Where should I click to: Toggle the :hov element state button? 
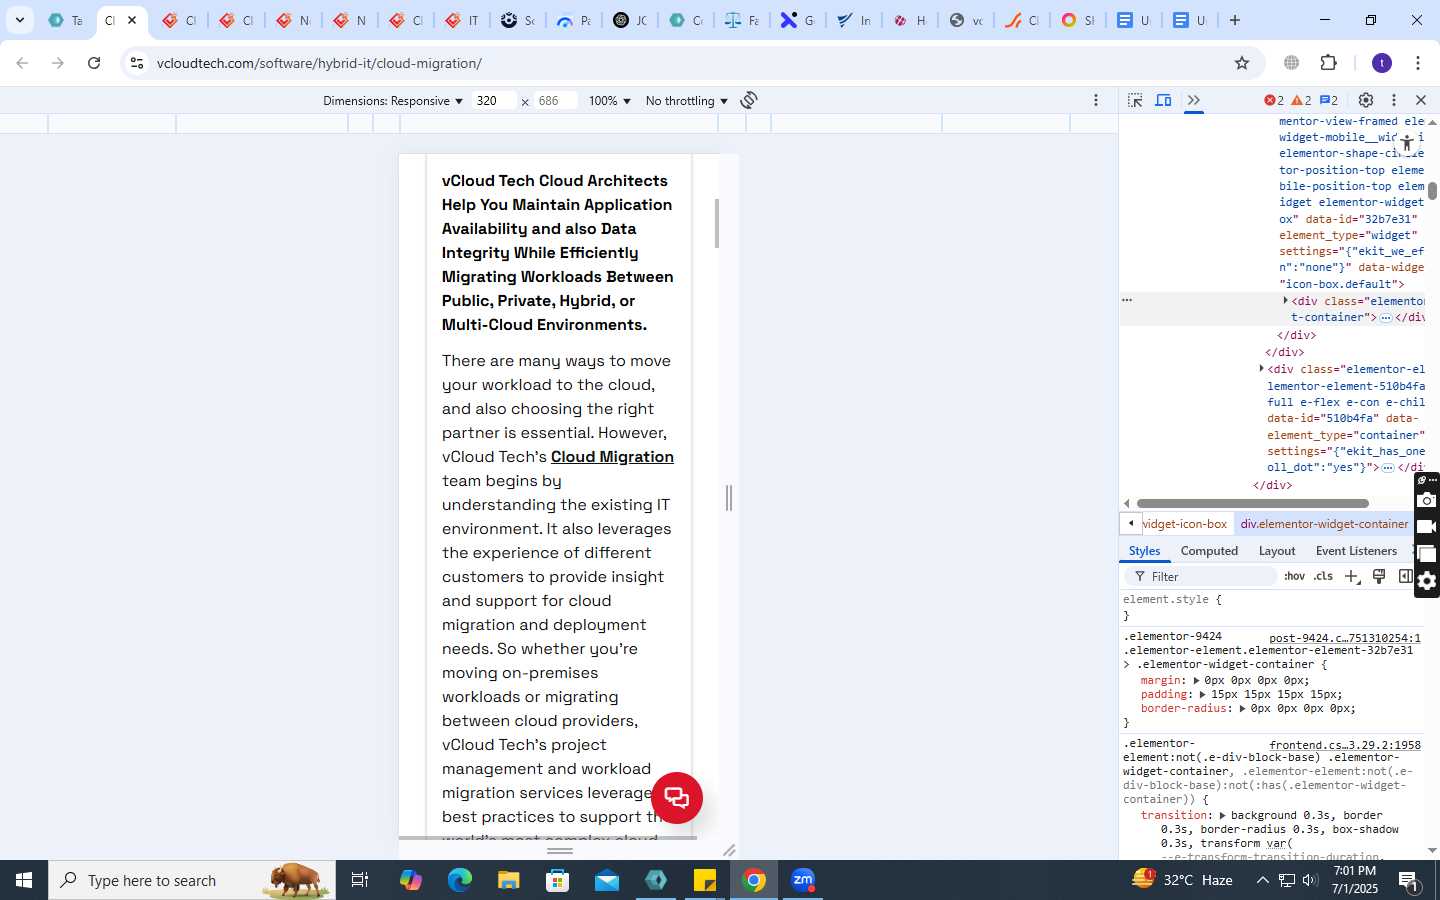1294,577
